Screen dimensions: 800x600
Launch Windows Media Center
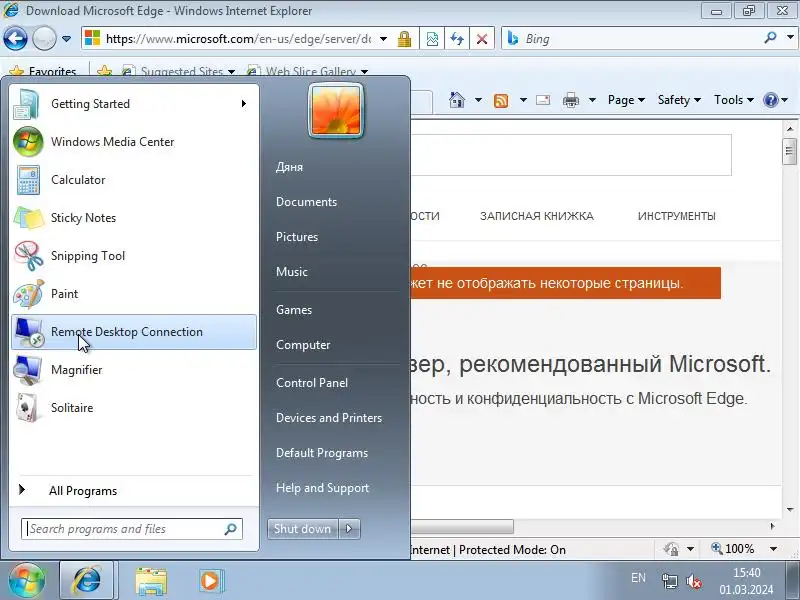(x=134, y=142)
